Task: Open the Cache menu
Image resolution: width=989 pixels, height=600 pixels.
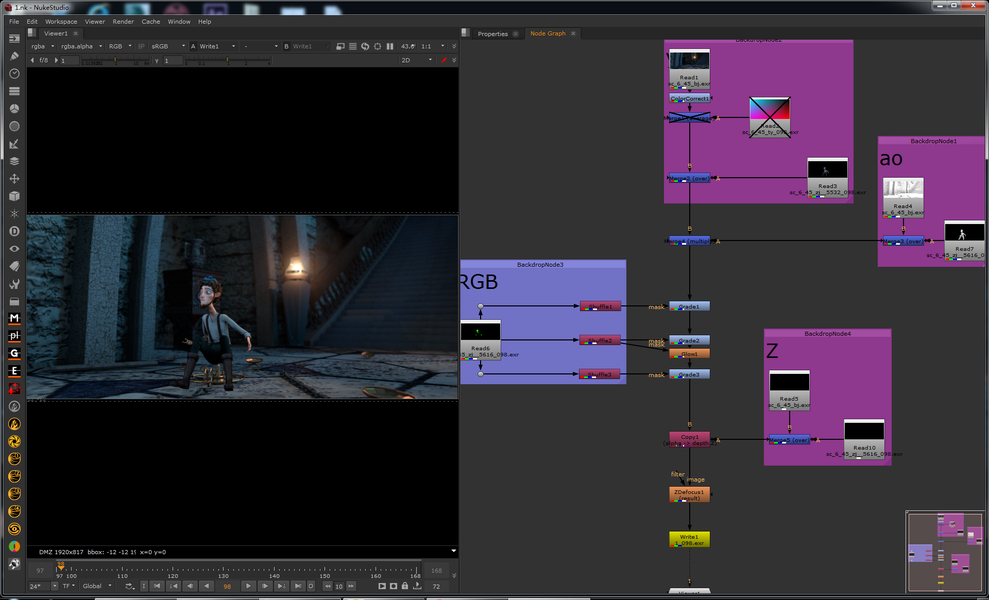Action: (151, 21)
